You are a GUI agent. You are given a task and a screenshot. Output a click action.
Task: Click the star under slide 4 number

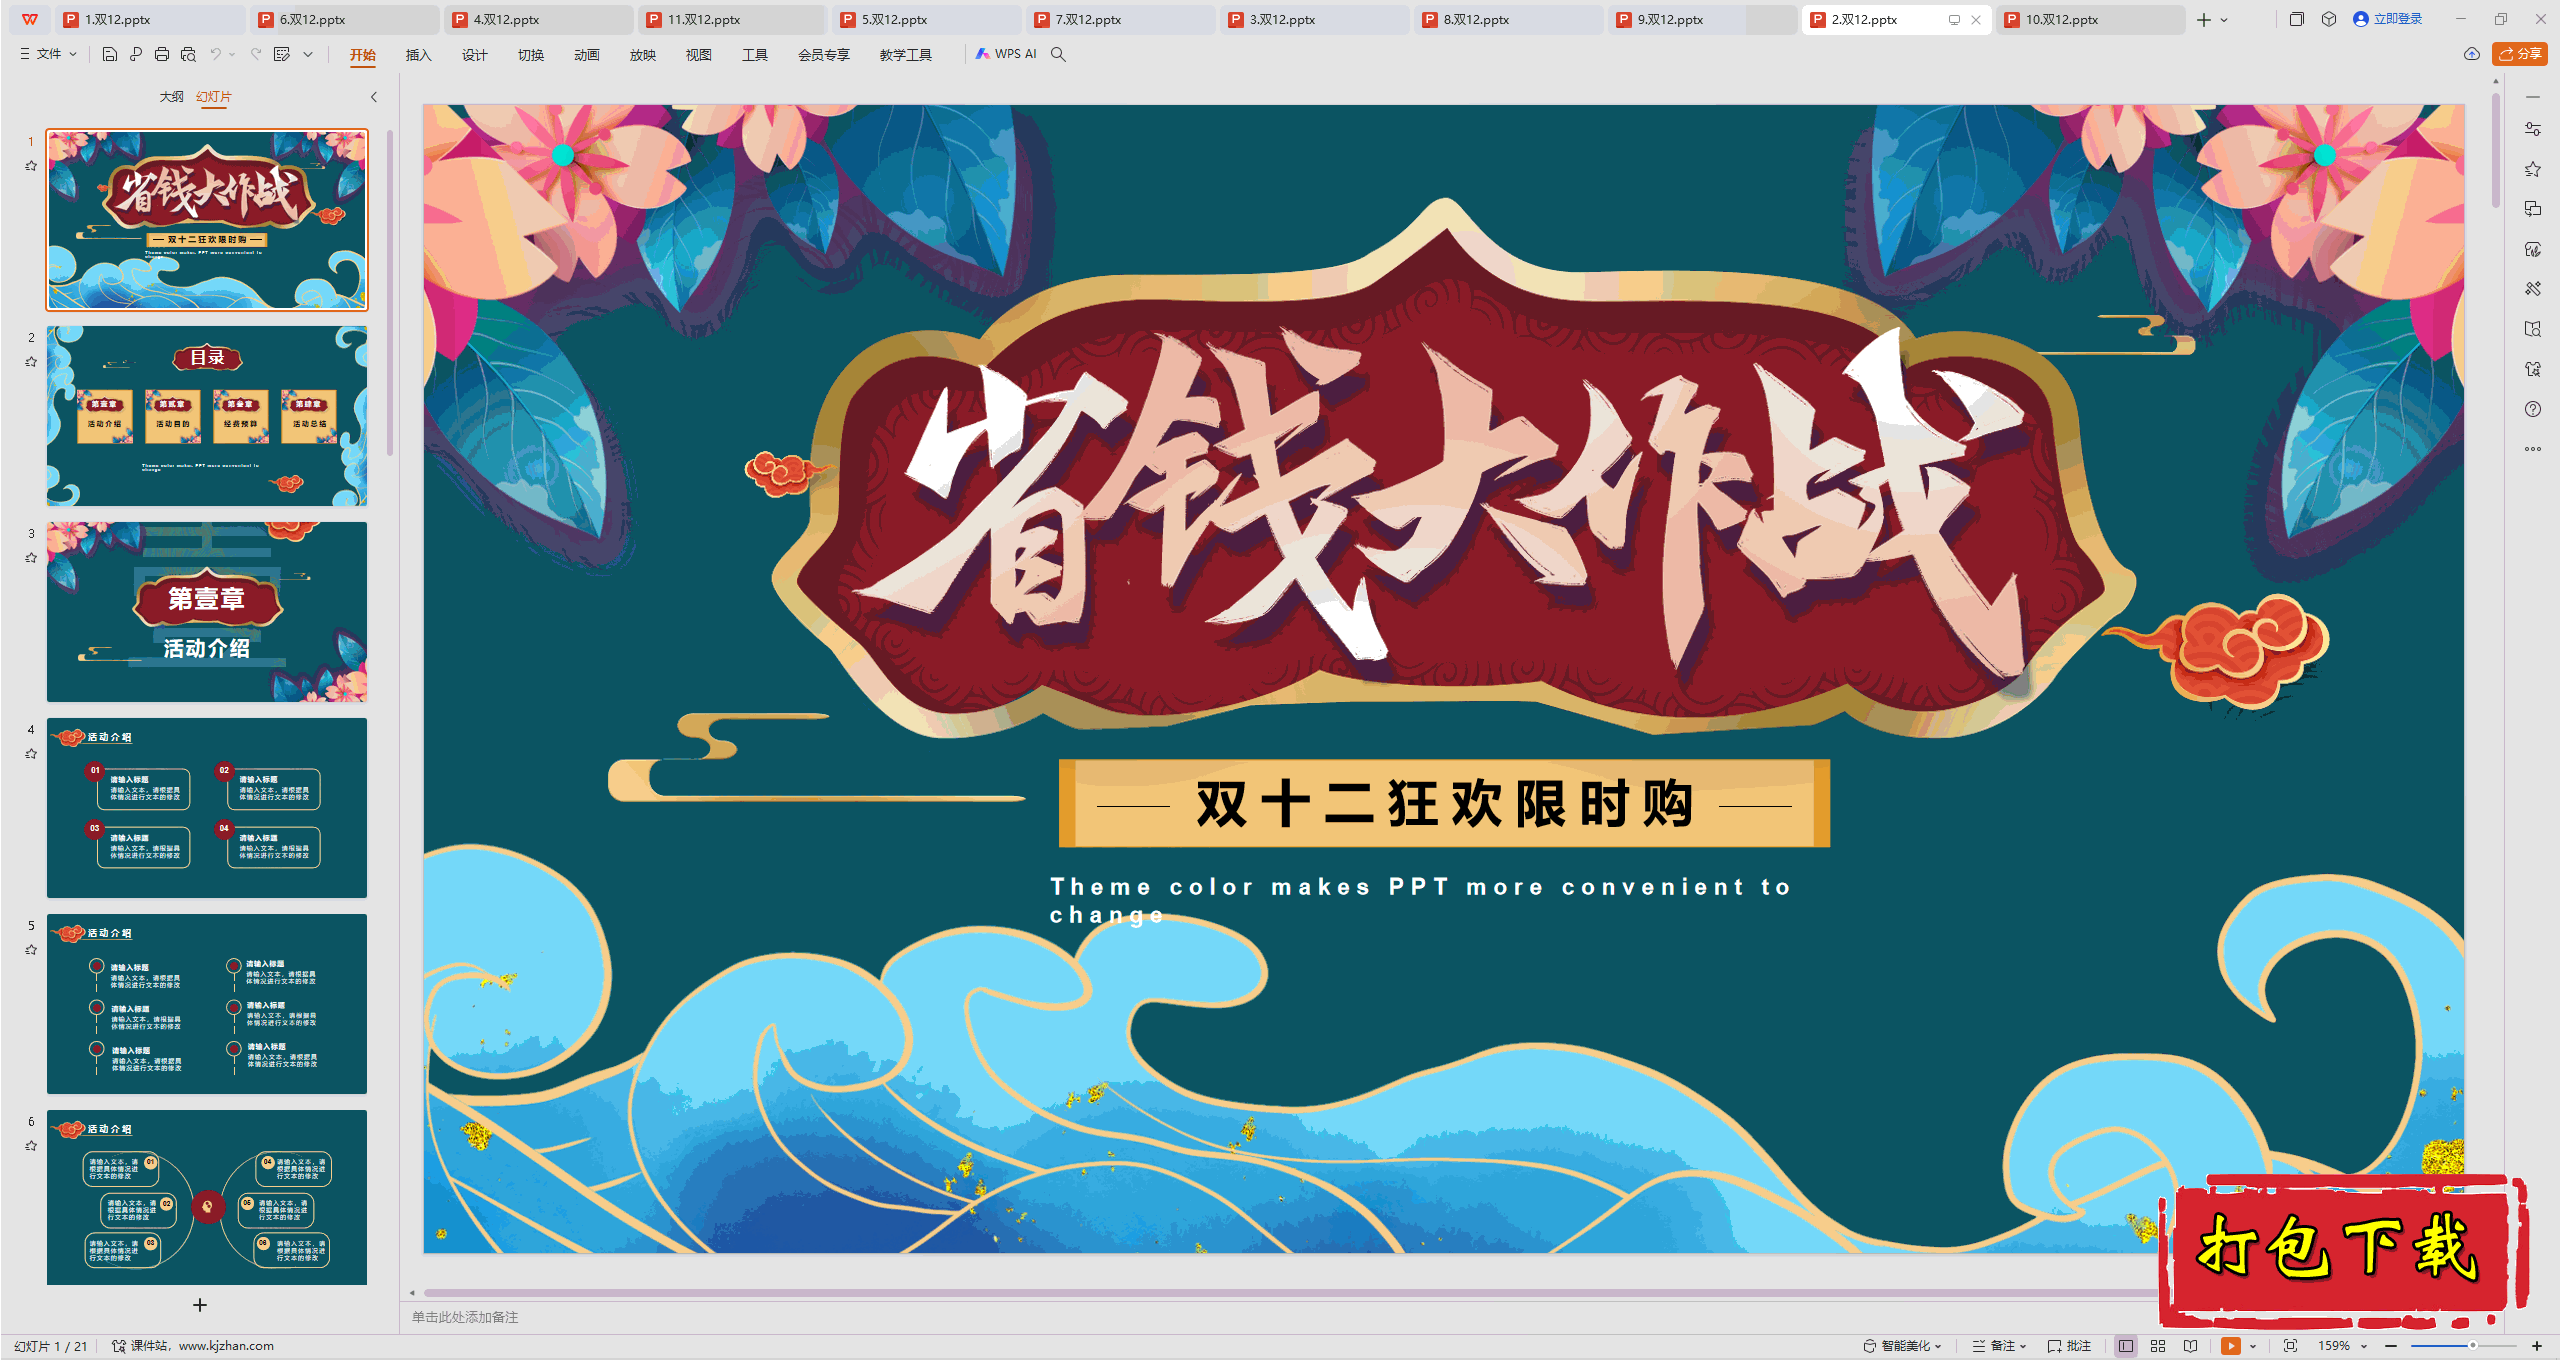point(31,754)
